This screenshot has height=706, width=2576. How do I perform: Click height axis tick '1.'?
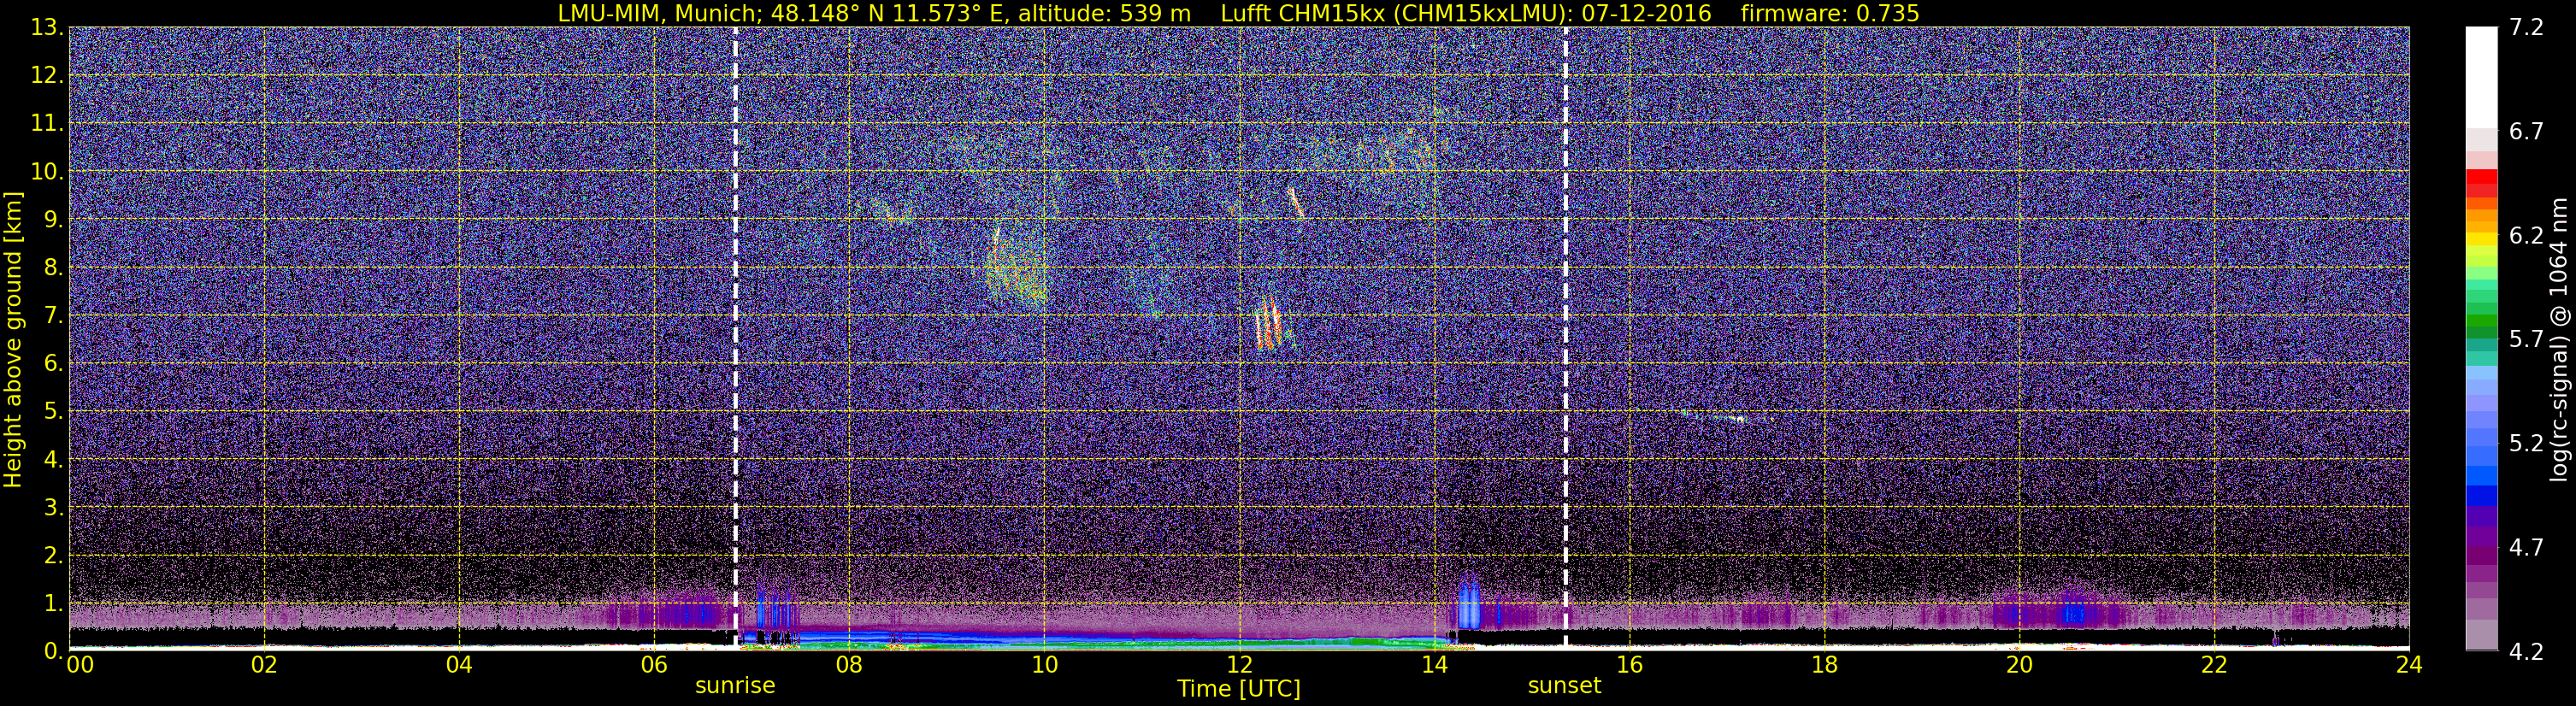53,603
